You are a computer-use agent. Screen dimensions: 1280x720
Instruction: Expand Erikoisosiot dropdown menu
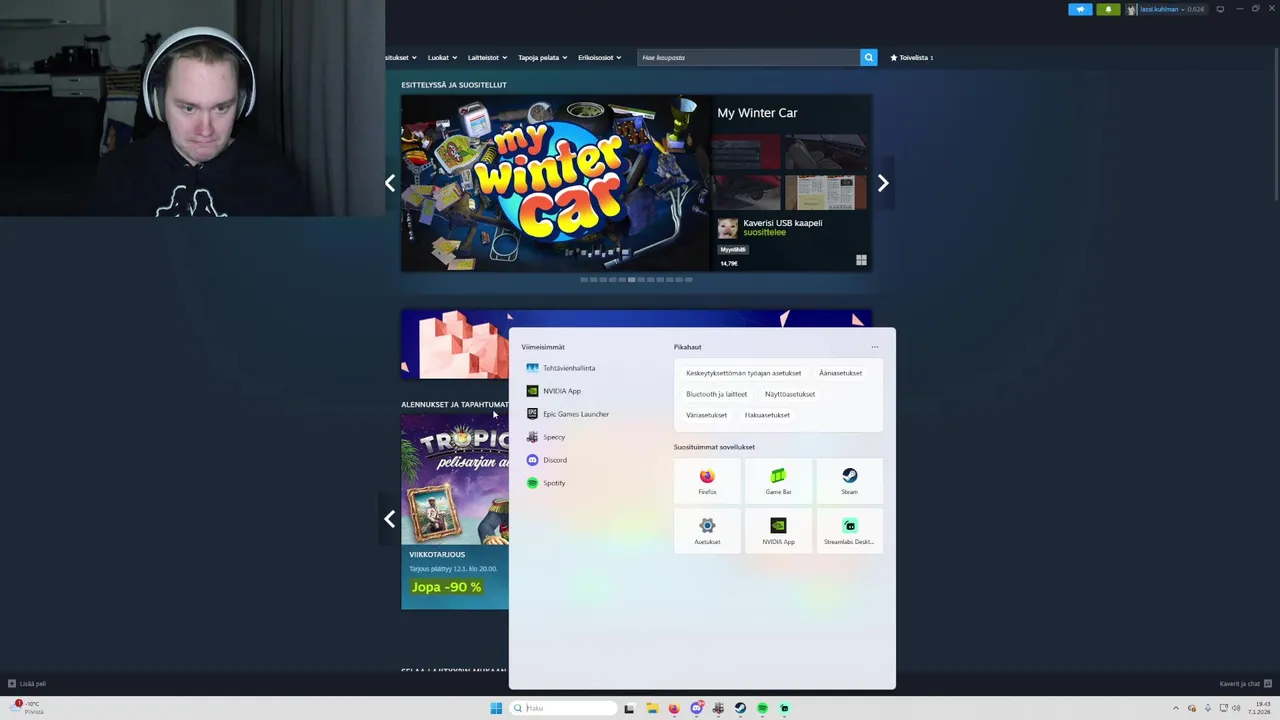coord(599,57)
